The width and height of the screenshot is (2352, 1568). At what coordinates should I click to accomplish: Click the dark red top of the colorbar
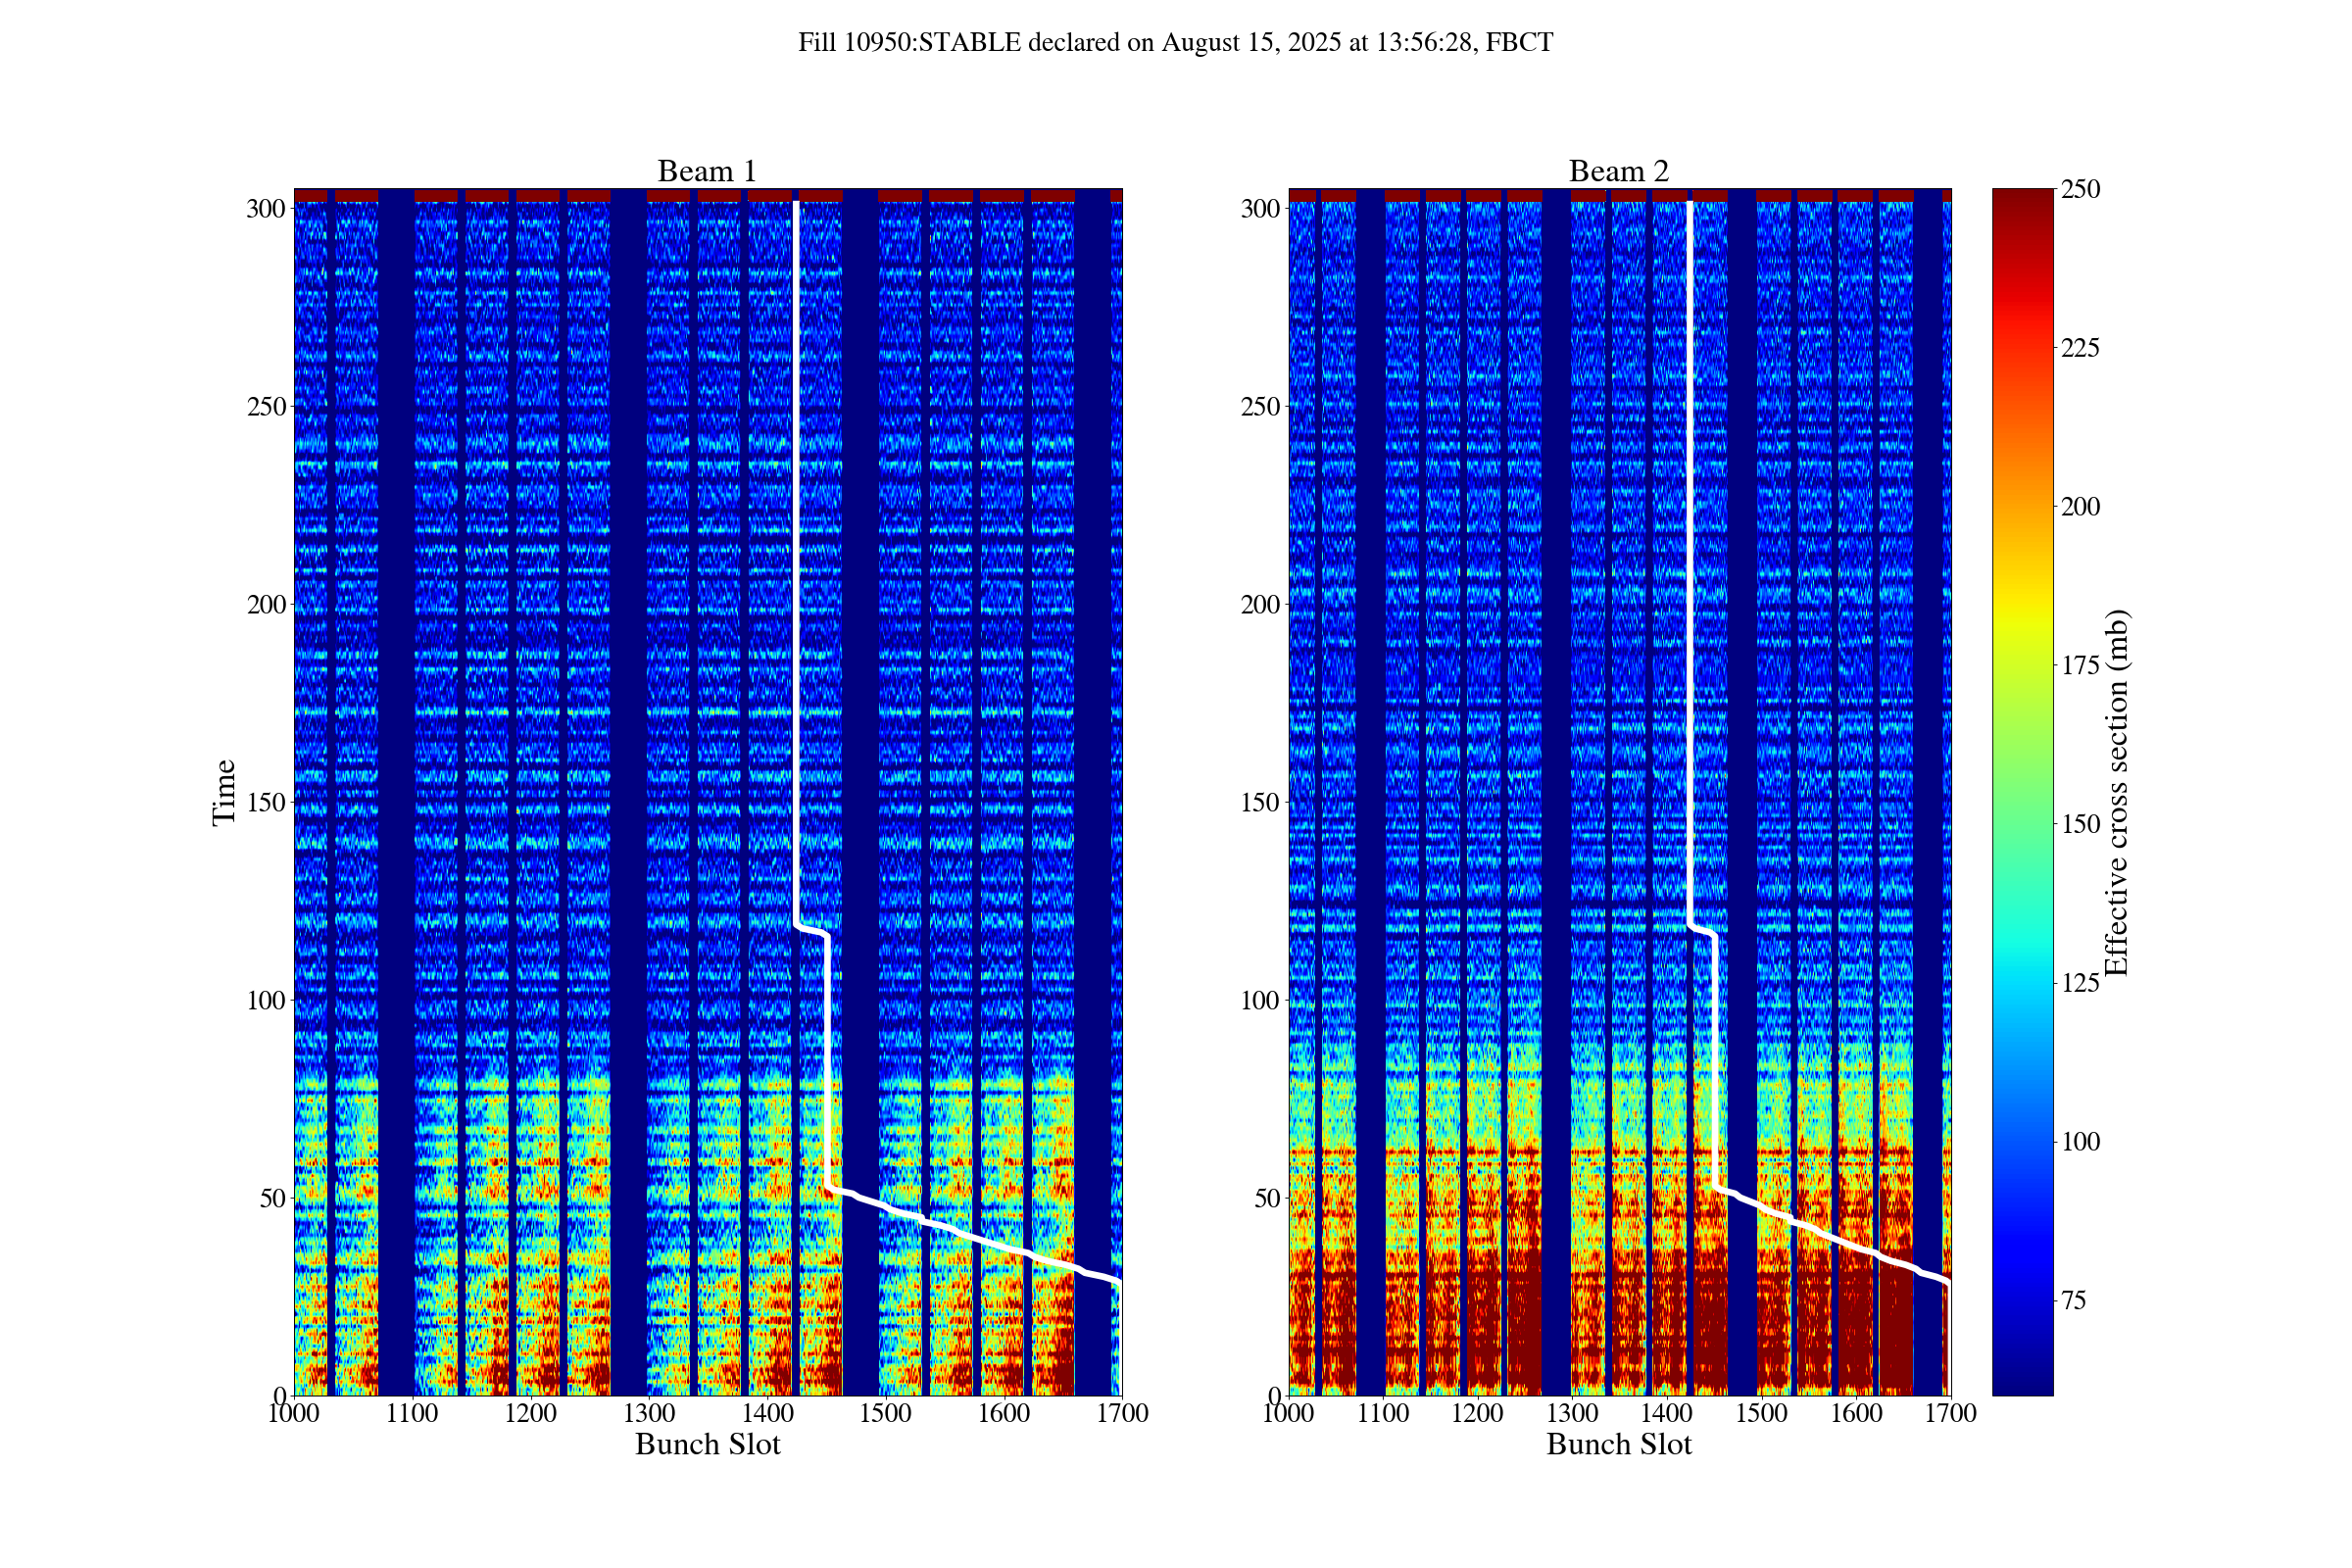2022,200
